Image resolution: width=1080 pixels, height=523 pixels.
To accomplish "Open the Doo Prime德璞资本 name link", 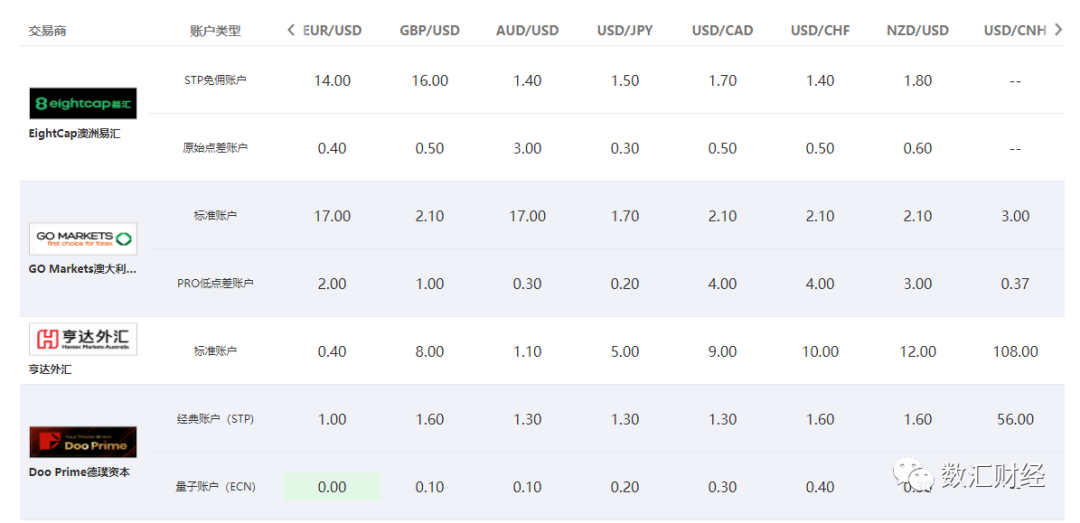I will (x=79, y=472).
